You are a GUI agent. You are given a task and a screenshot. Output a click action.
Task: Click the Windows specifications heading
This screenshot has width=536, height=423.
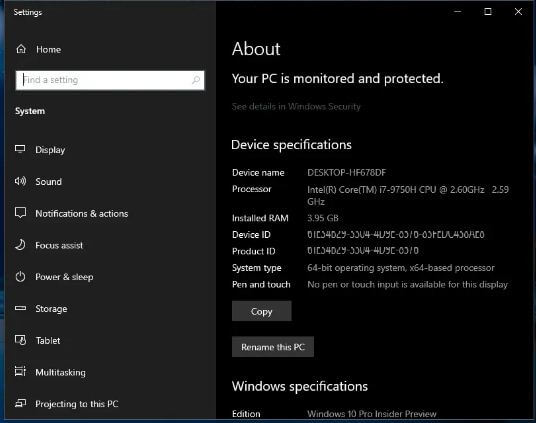(x=300, y=386)
